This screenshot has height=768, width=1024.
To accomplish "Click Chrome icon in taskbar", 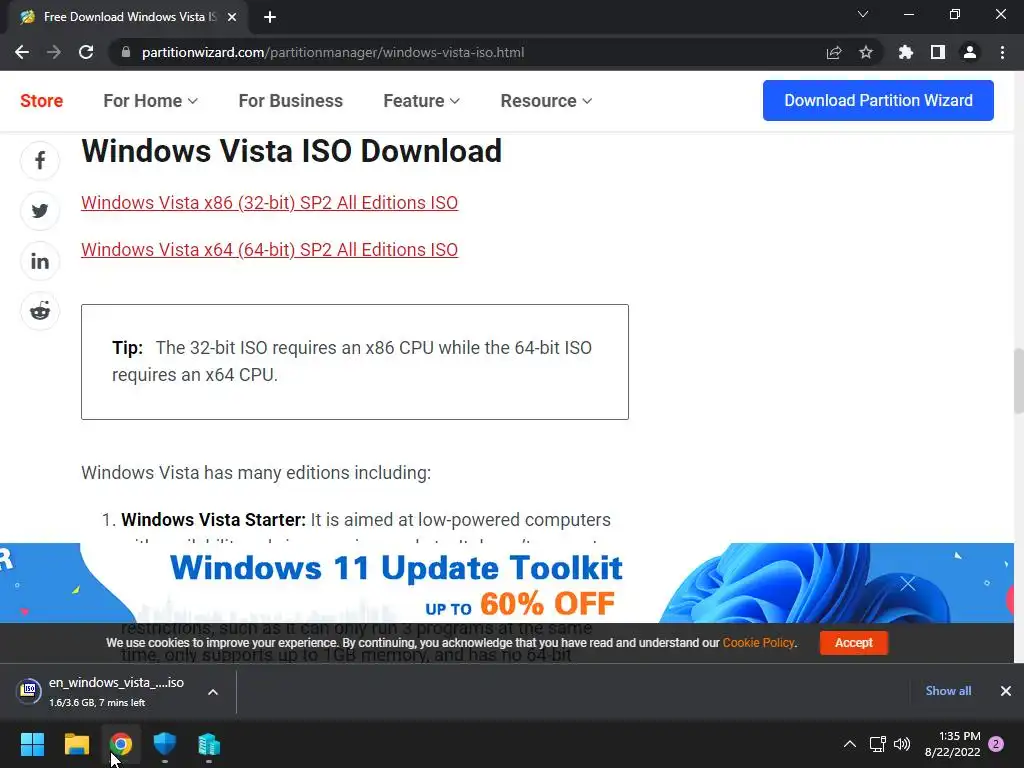I will (x=121, y=744).
